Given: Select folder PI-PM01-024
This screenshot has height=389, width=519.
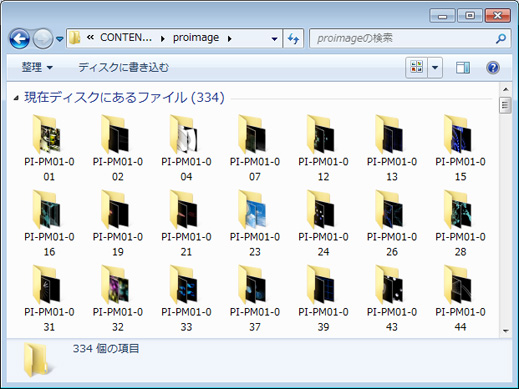Looking at the screenshot, I should [323, 223].
